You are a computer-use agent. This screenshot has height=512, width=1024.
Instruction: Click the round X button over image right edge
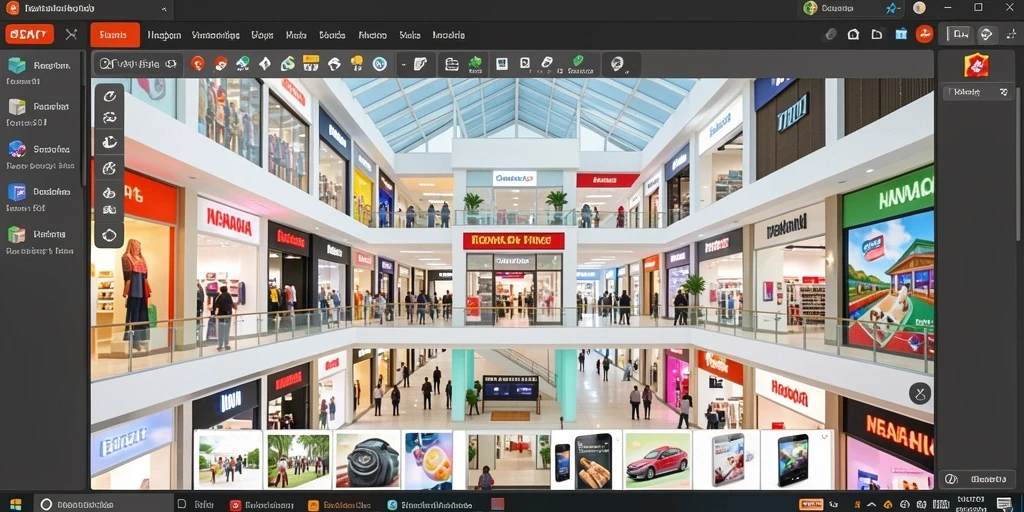[x=920, y=393]
